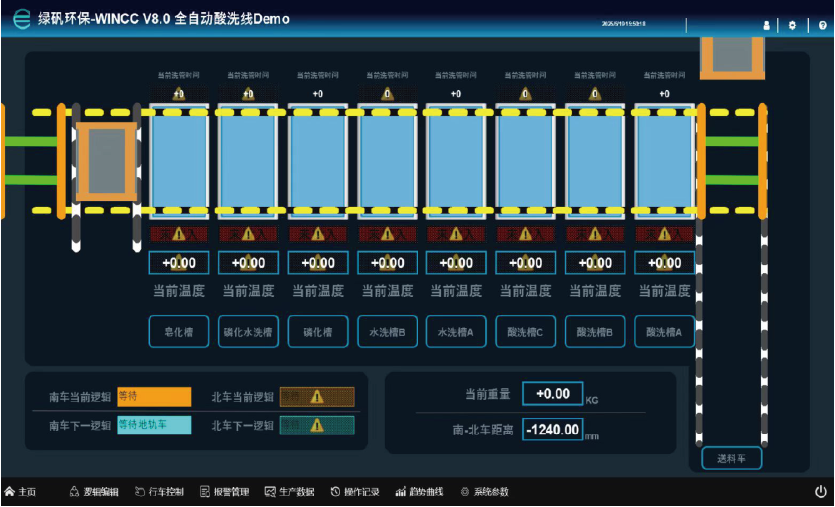The height and width of the screenshot is (507, 835).
Task: Go to 主页 home page
Action: [20, 492]
